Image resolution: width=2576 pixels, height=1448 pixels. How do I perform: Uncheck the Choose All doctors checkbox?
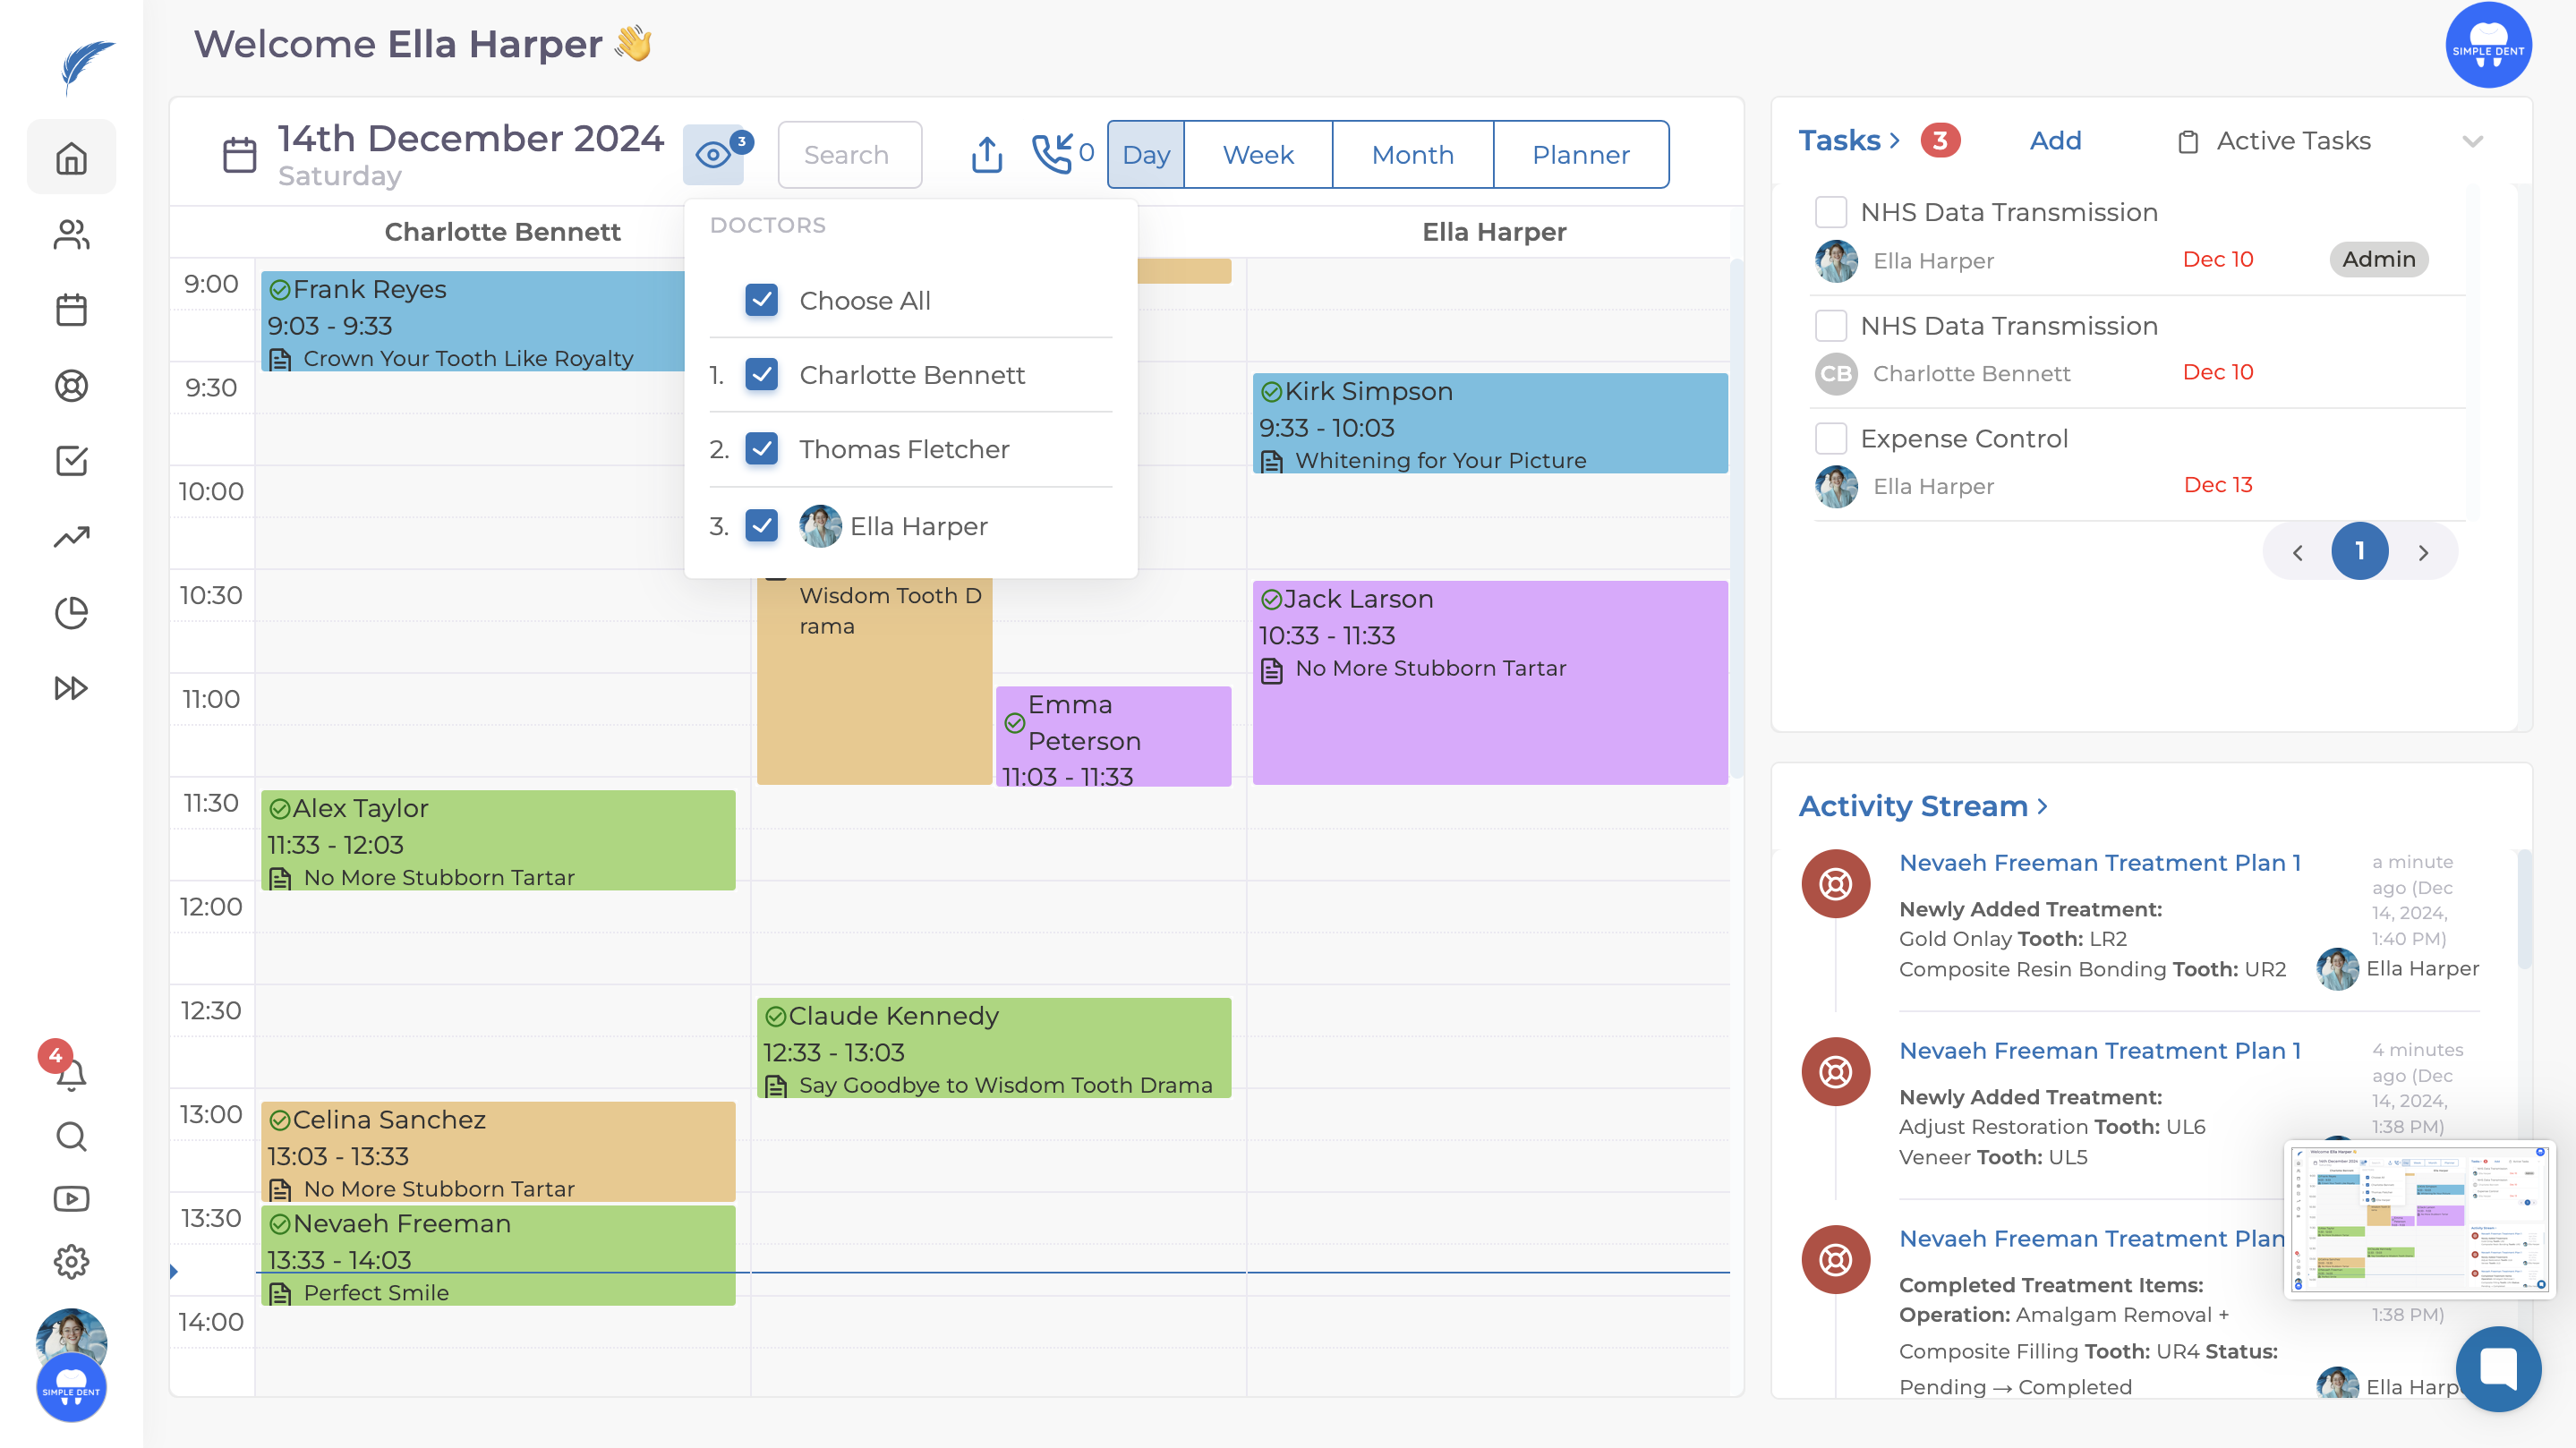(x=761, y=300)
